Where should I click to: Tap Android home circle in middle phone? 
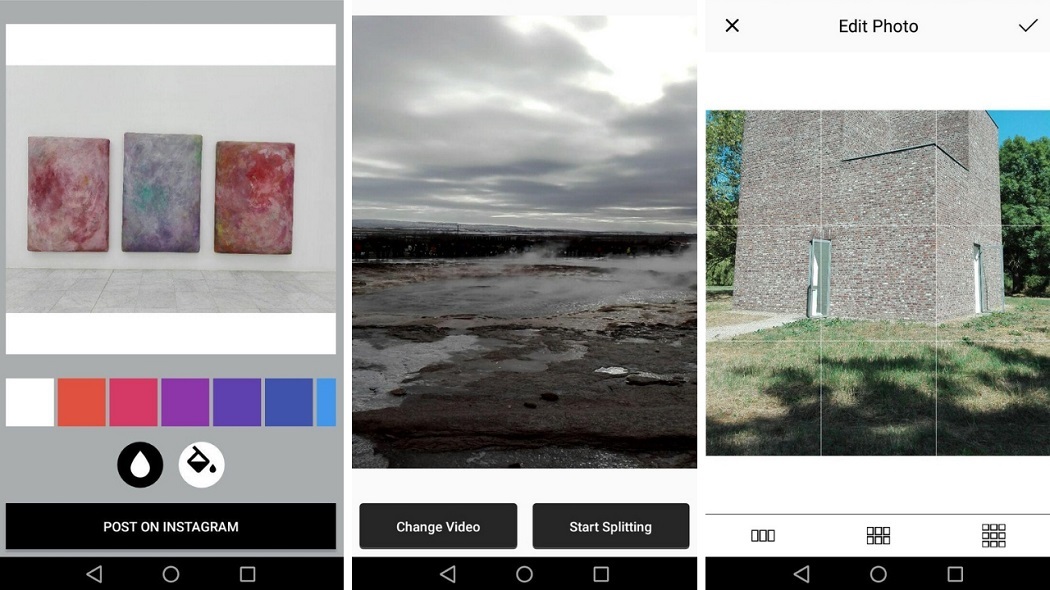click(524, 574)
